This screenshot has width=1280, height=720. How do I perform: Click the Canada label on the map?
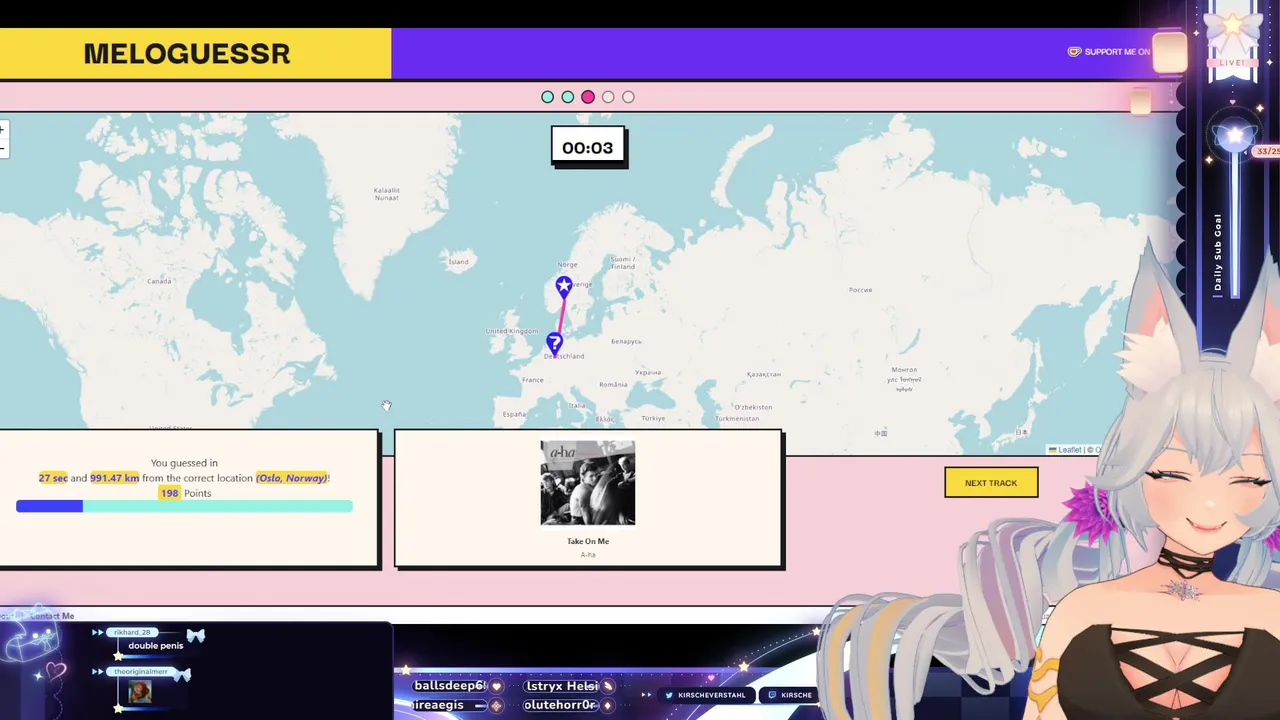point(159,281)
